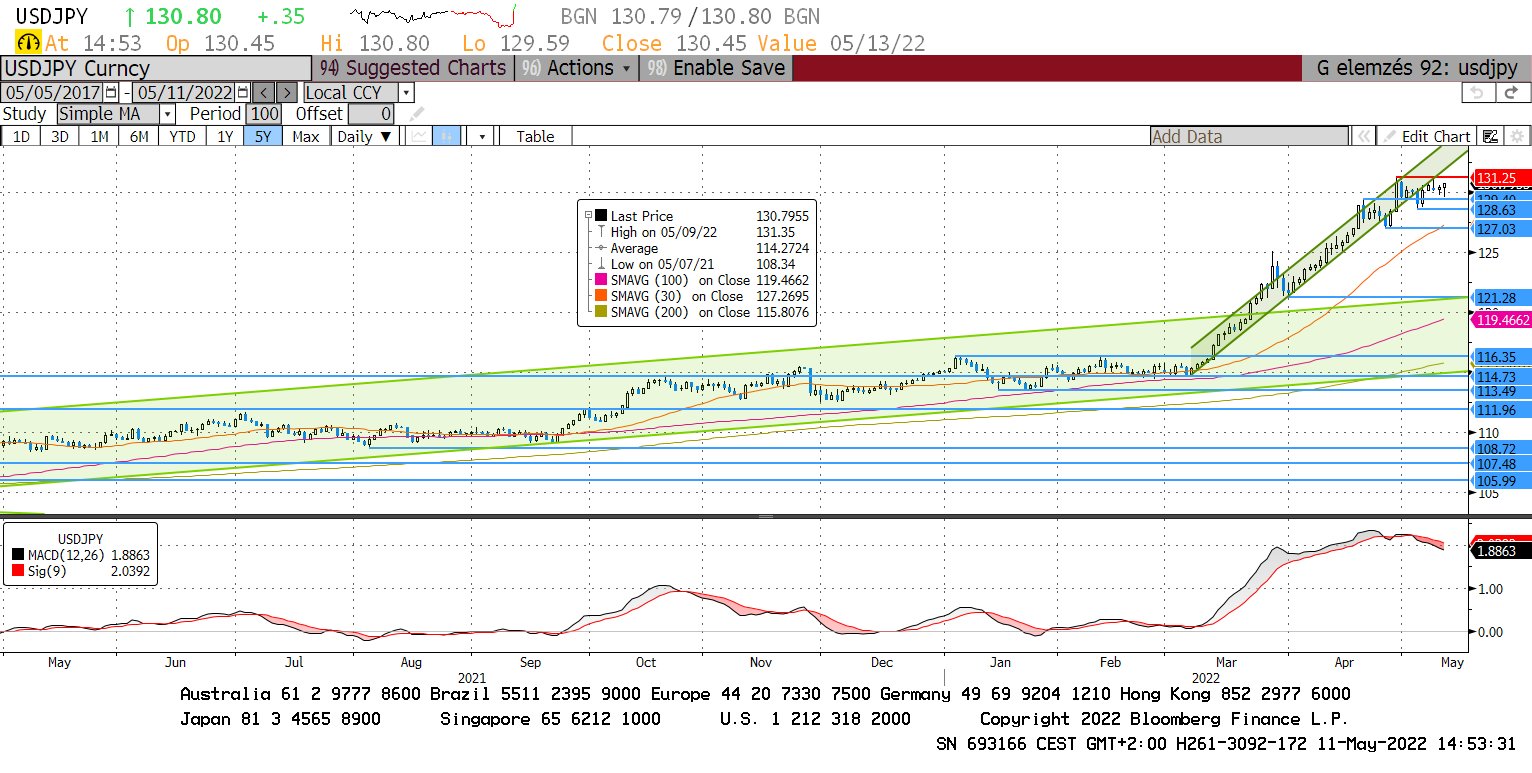Switch to line chart type icon
The width and height of the screenshot is (1532, 773).
point(419,136)
